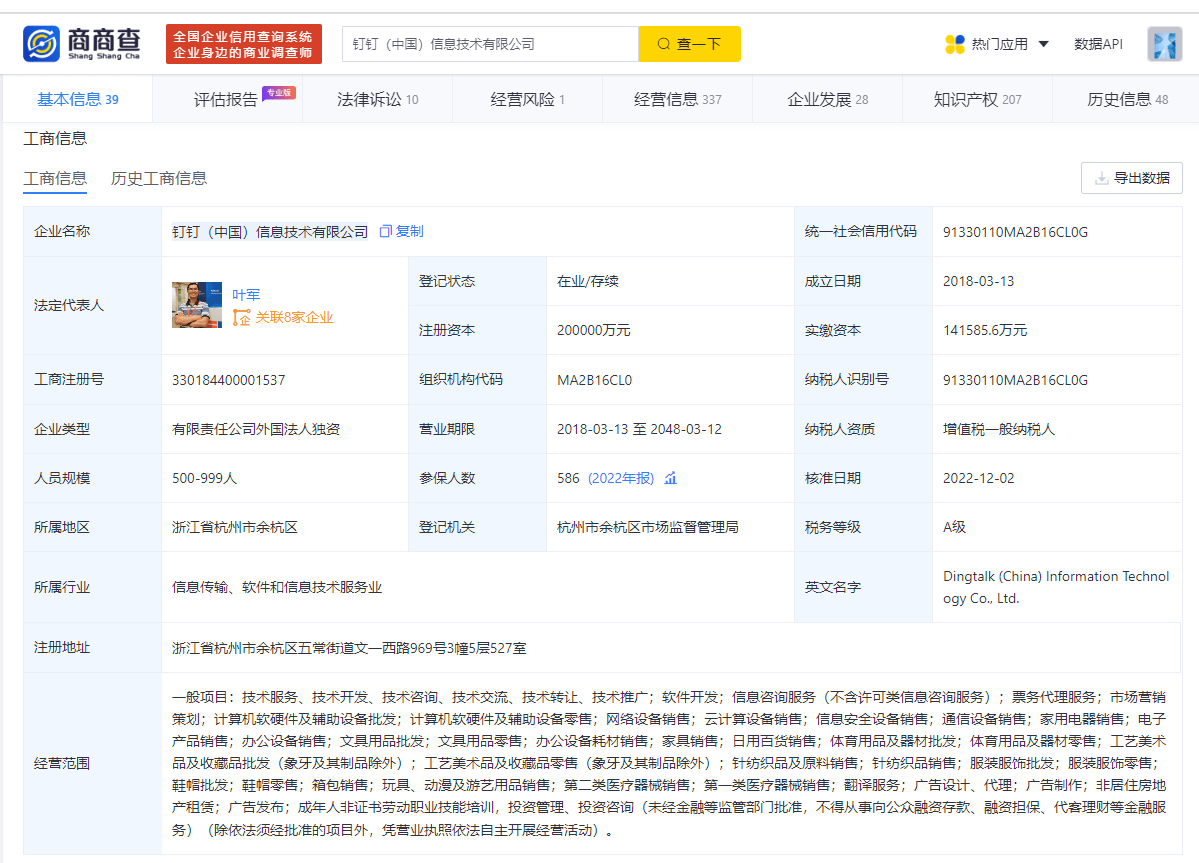Expand the 热门应用 dropdown arrow

[x=1043, y=44]
